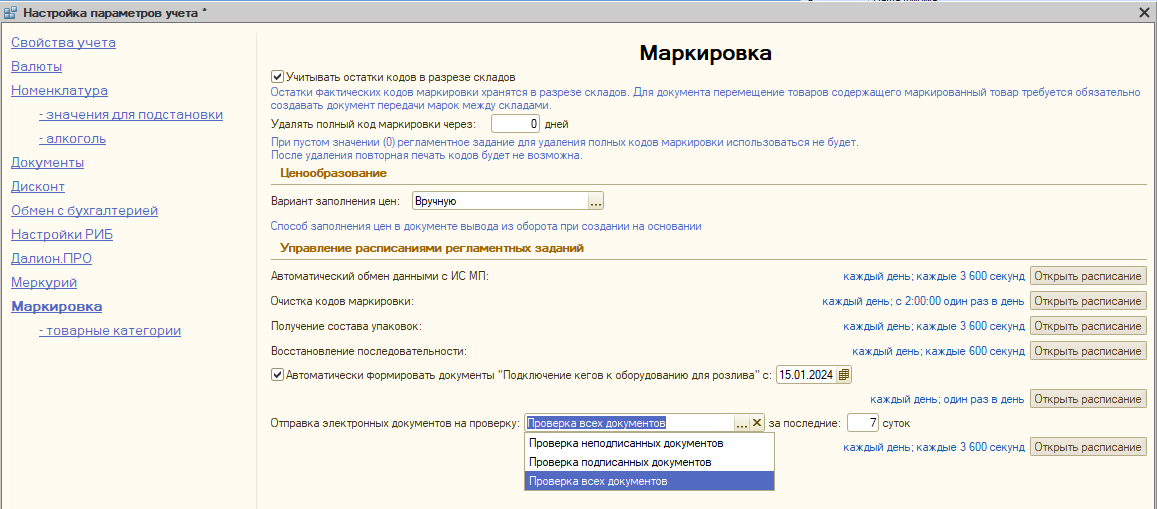1157x509 pixels.
Task: Open 'товарные категории' subsection
Action: [x=110, y=330]
